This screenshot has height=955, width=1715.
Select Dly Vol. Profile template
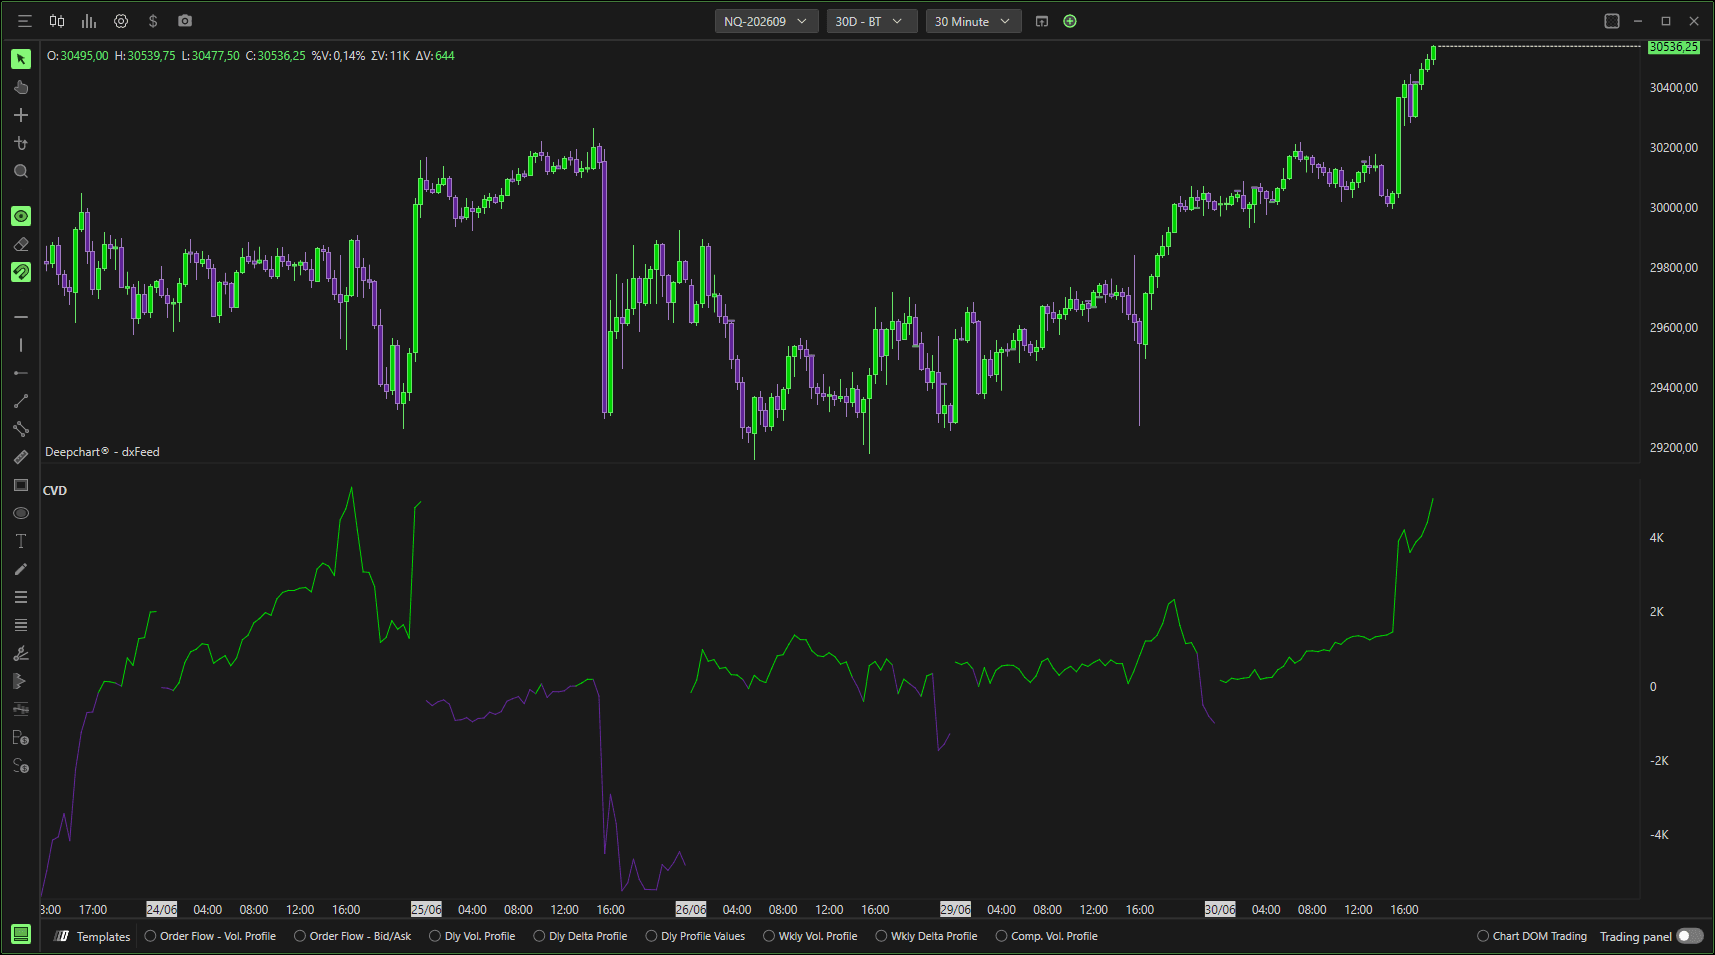473,936
